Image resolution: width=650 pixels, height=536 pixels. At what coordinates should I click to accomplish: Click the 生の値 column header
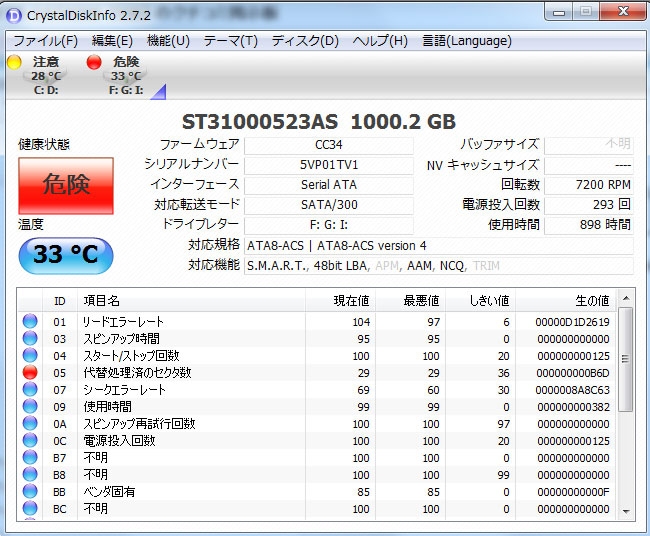coord(566,301)
